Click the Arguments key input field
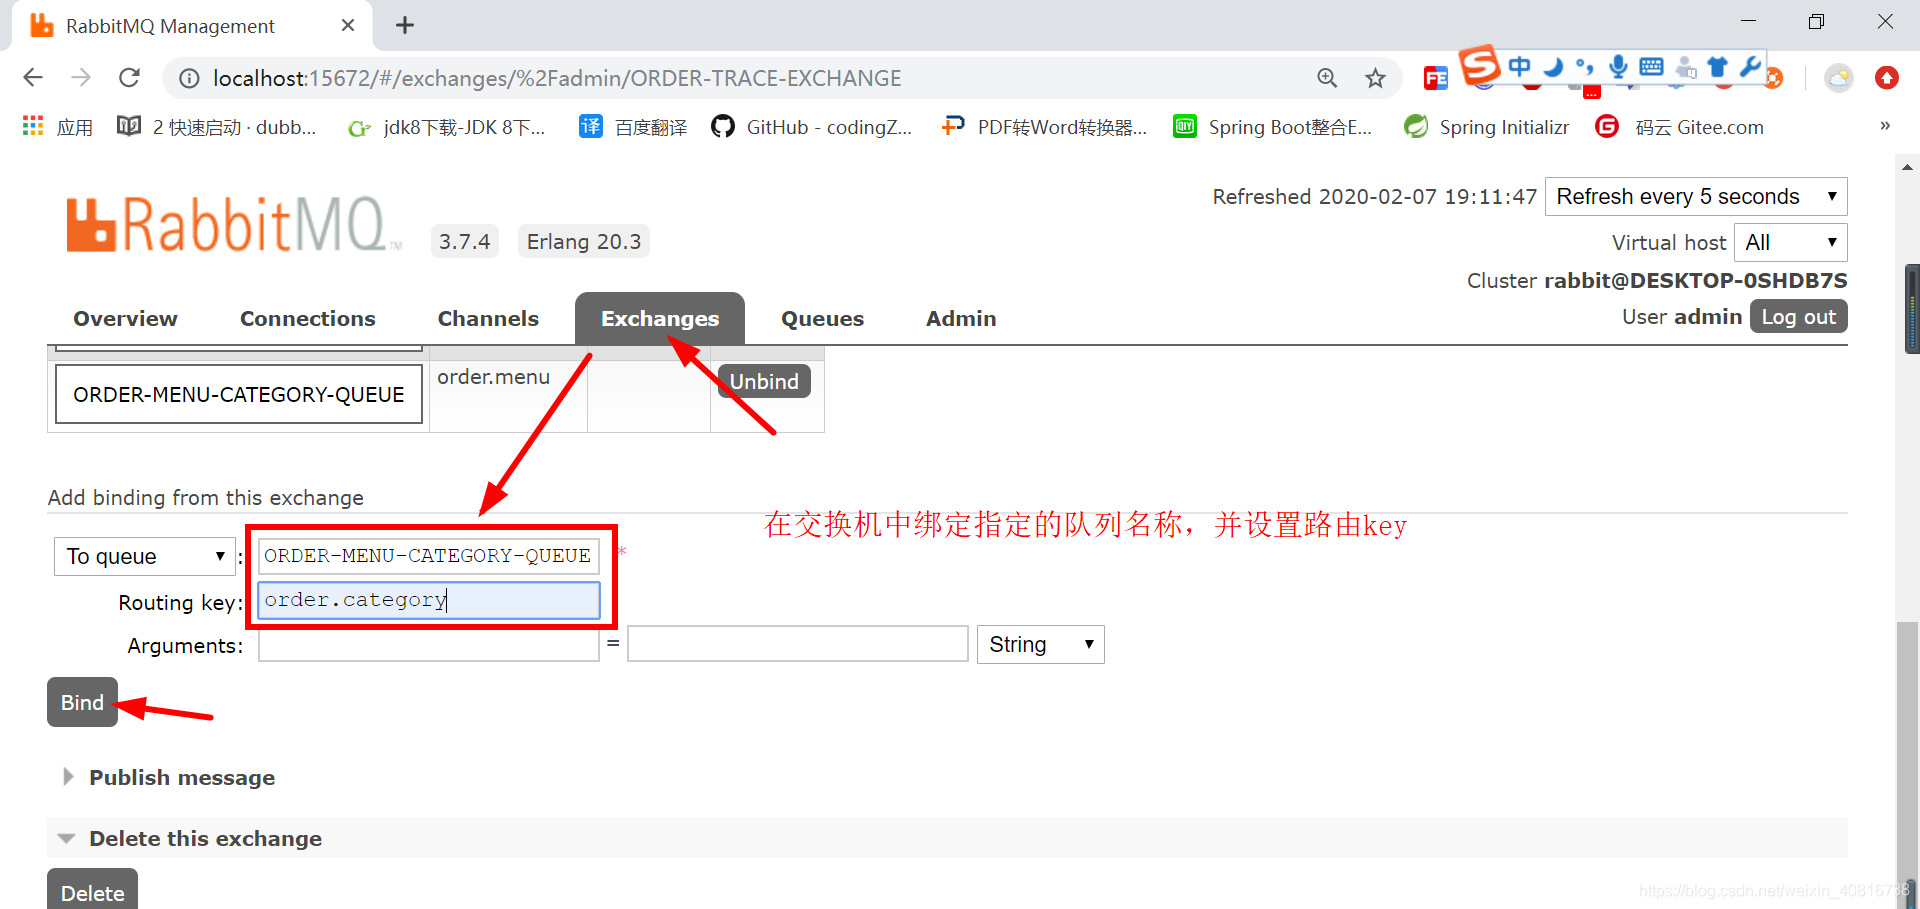The image size is (1920, 909). click(429, 644)
